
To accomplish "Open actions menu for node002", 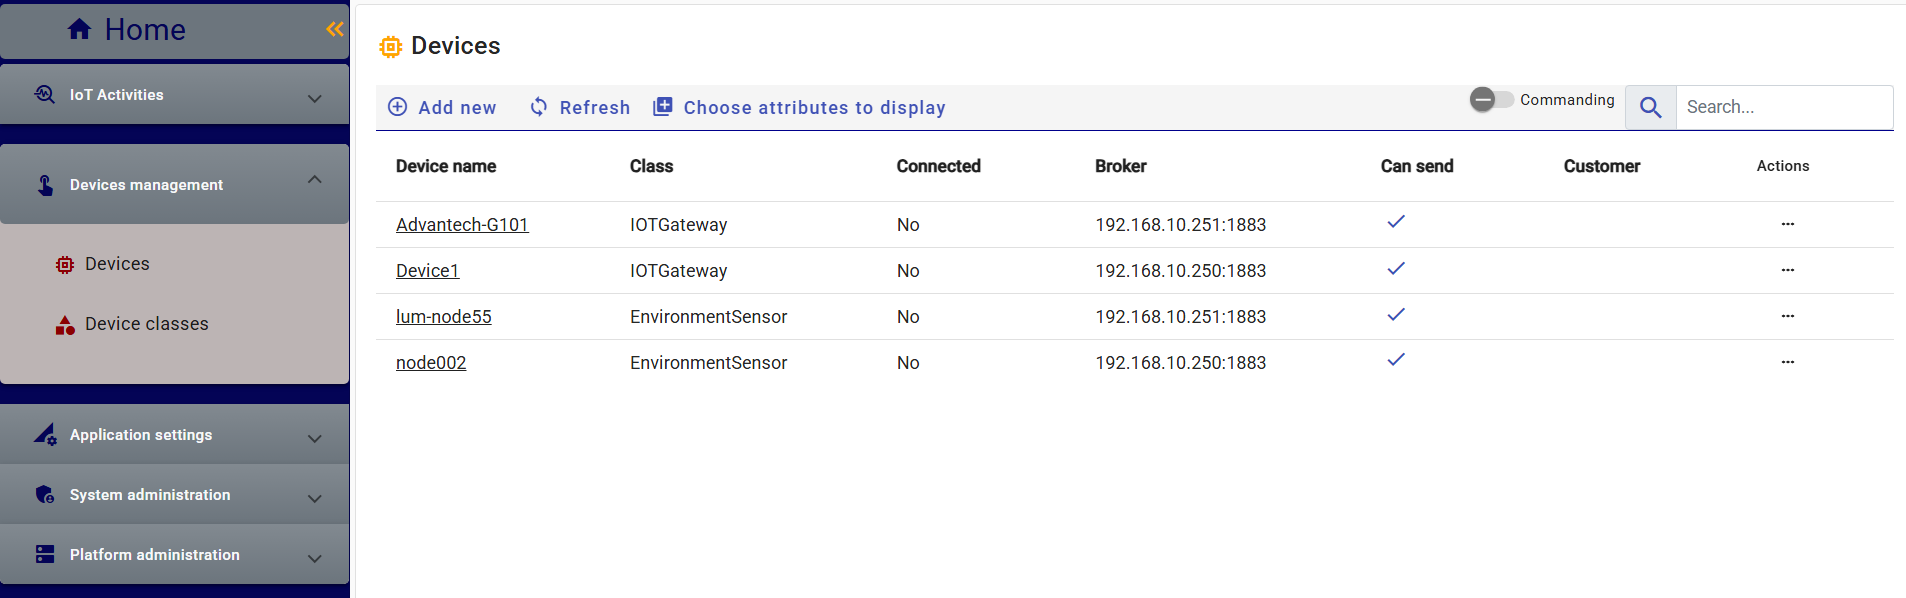I will click(1787, 362).
